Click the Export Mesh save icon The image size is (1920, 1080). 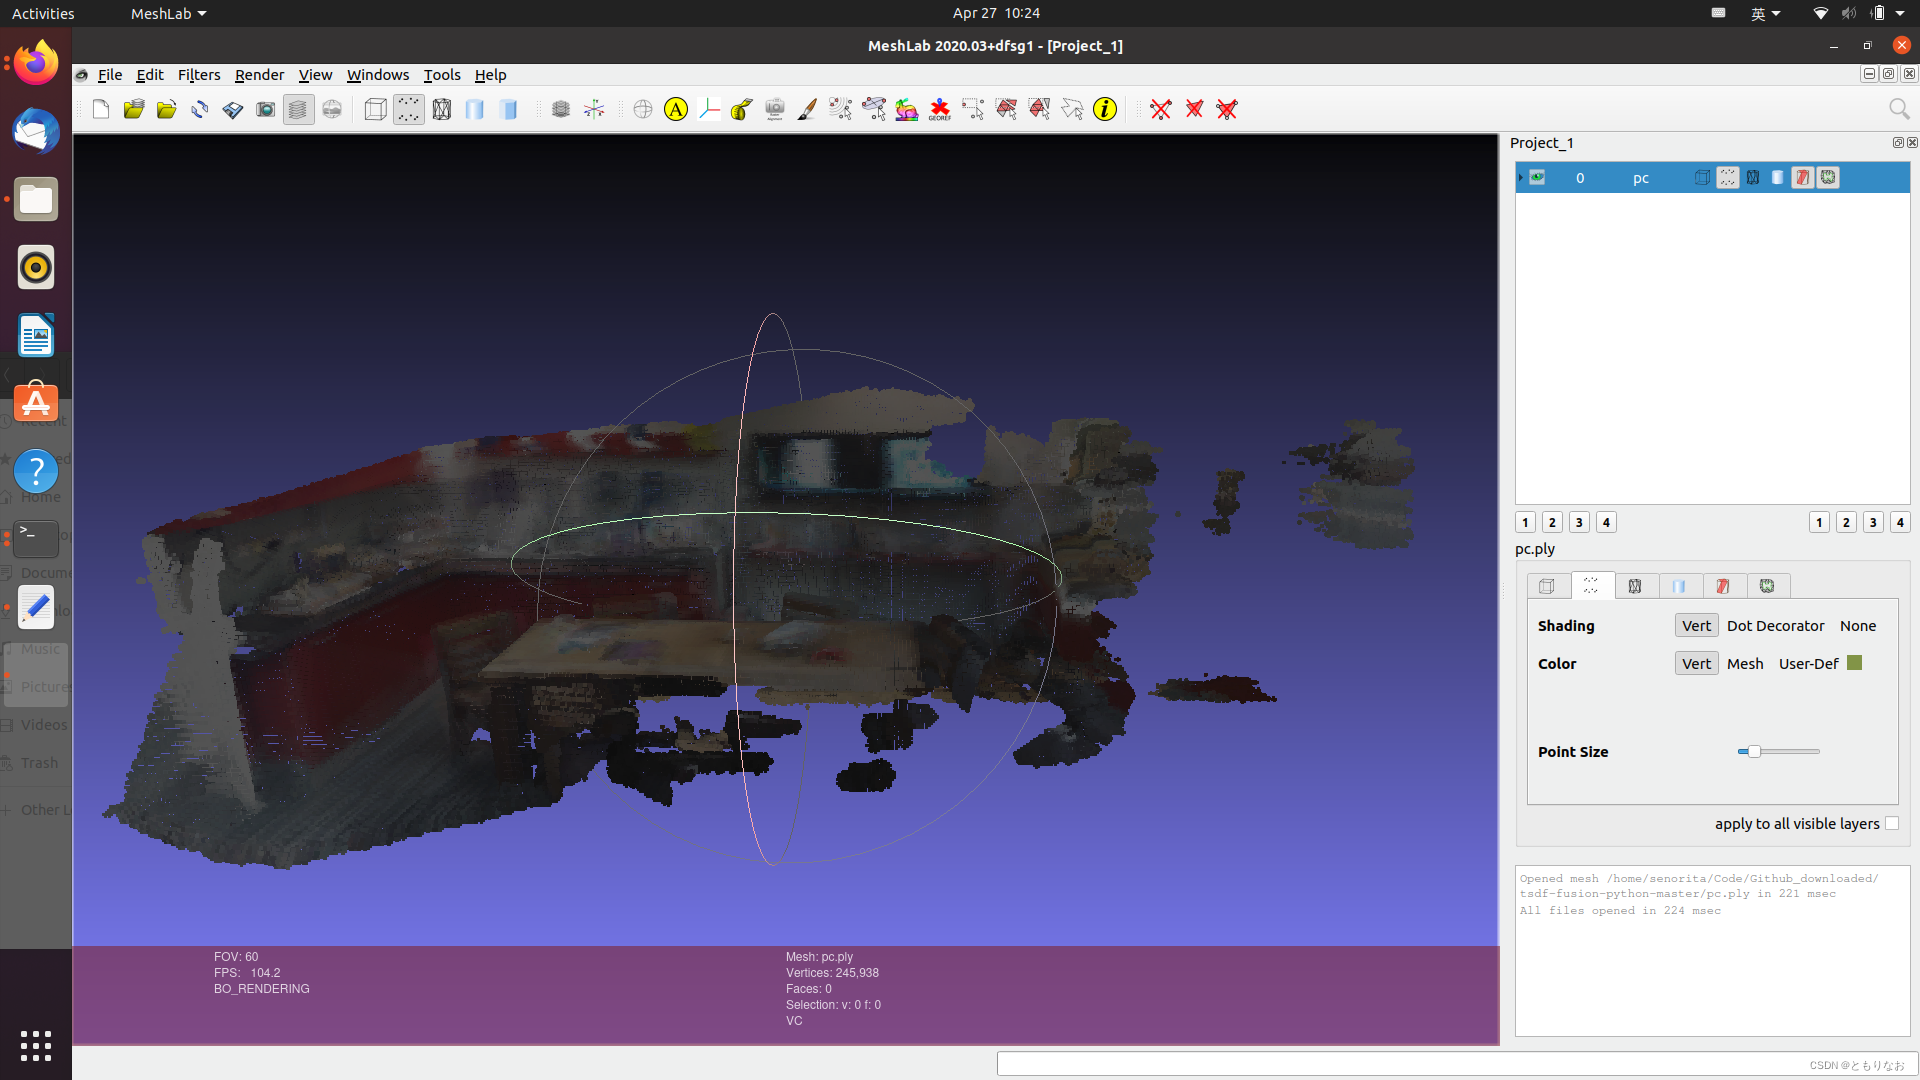pos(233,109)
